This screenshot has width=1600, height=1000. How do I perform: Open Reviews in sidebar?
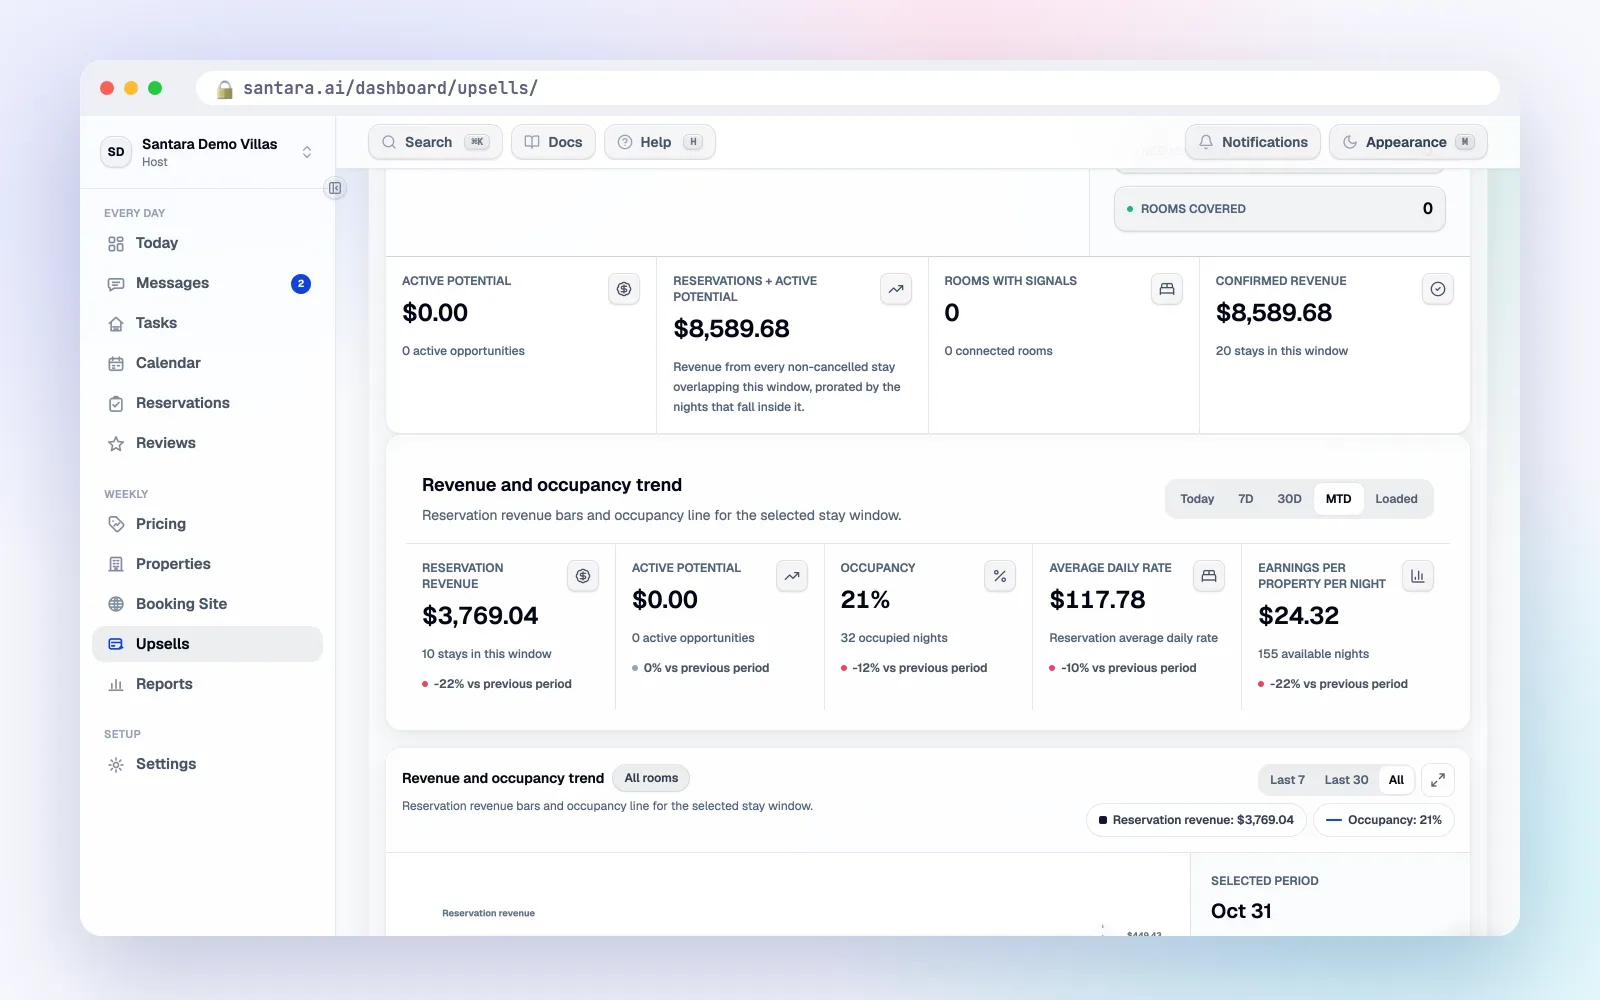tap(208, 443)
